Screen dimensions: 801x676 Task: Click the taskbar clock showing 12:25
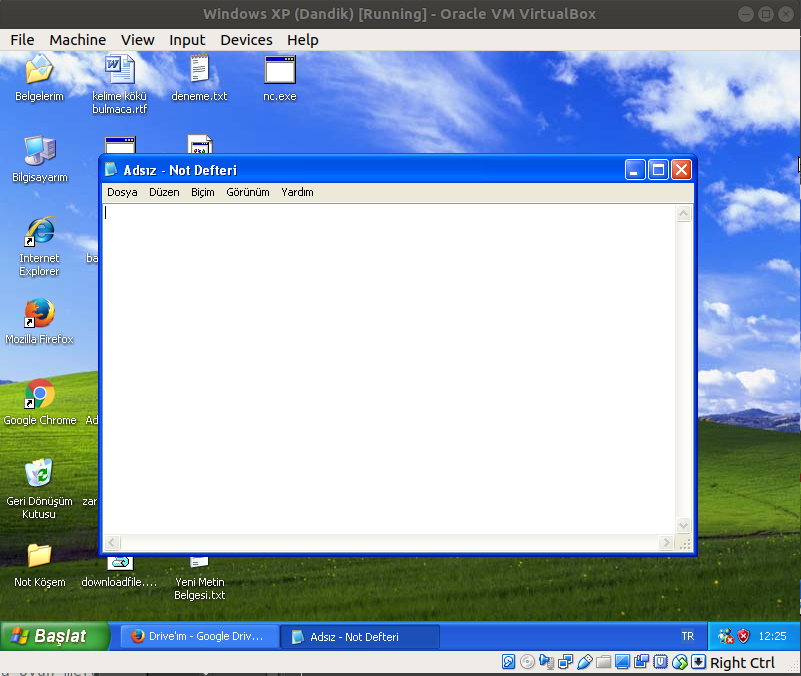772,636
